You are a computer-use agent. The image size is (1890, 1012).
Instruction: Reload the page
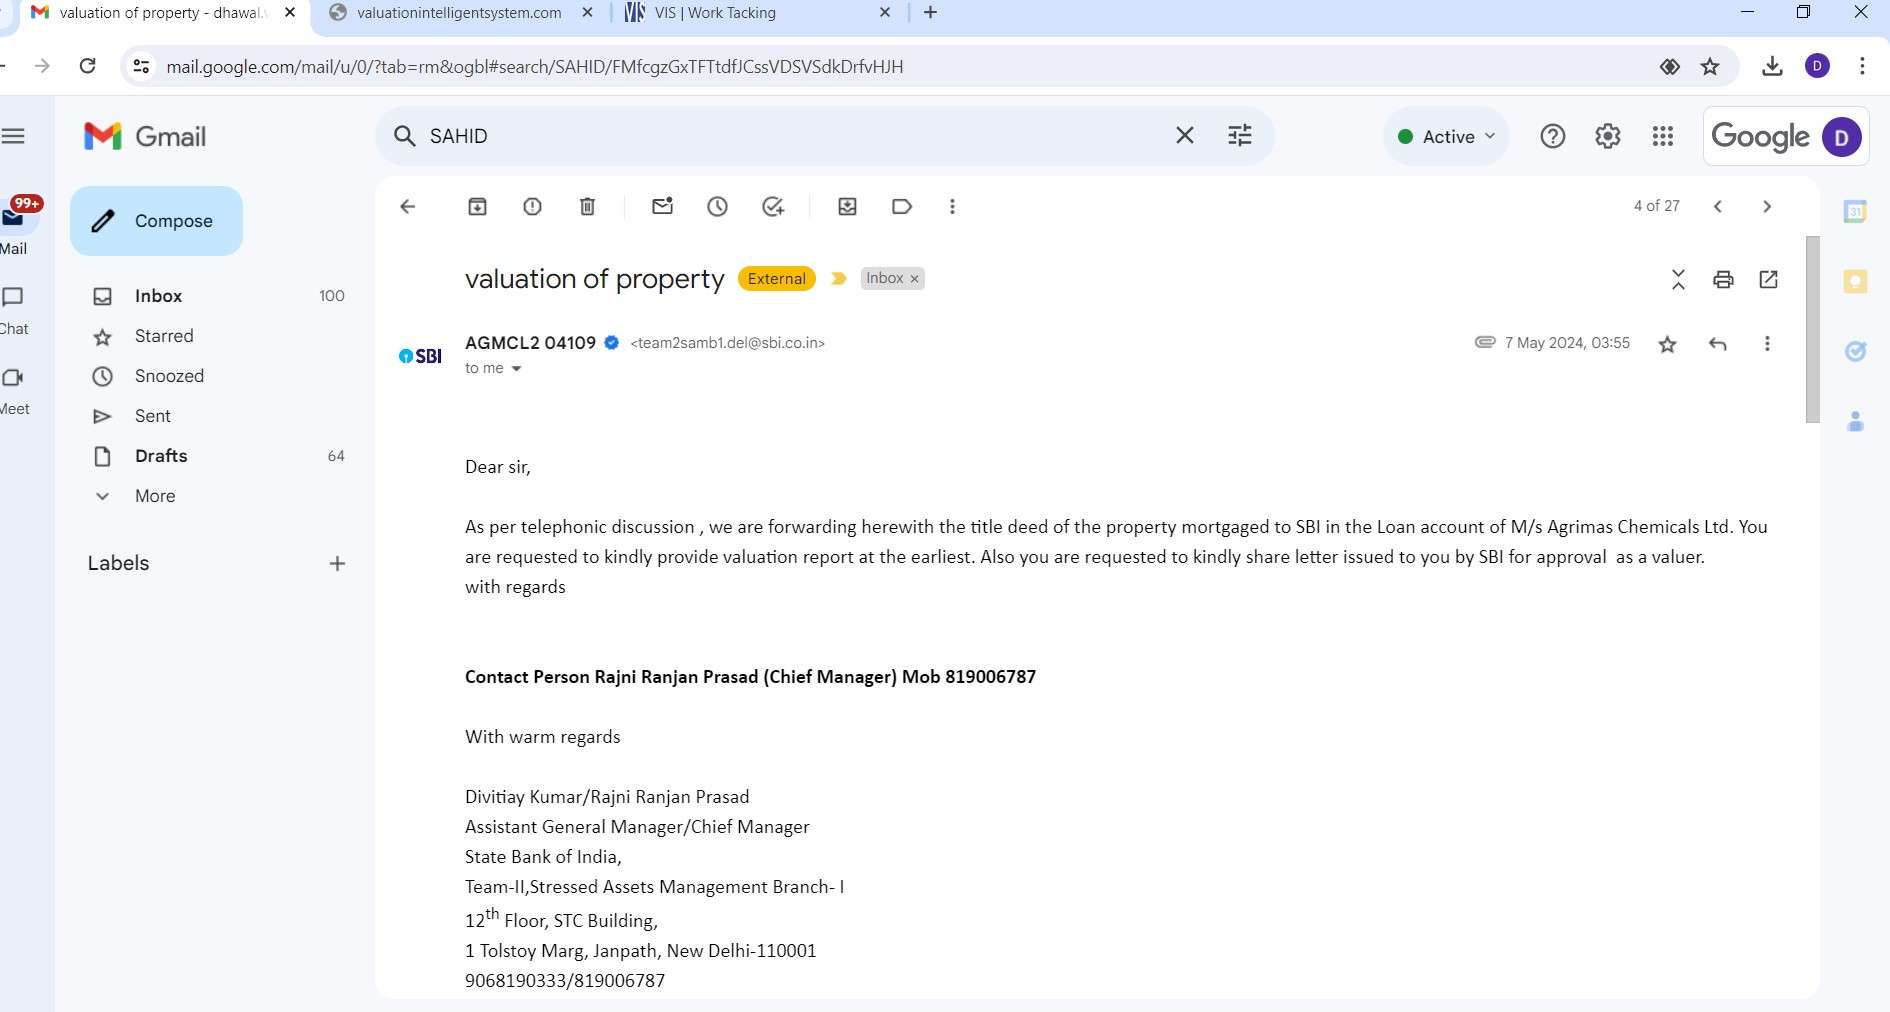pyautogui.click(x=88, y=66)
